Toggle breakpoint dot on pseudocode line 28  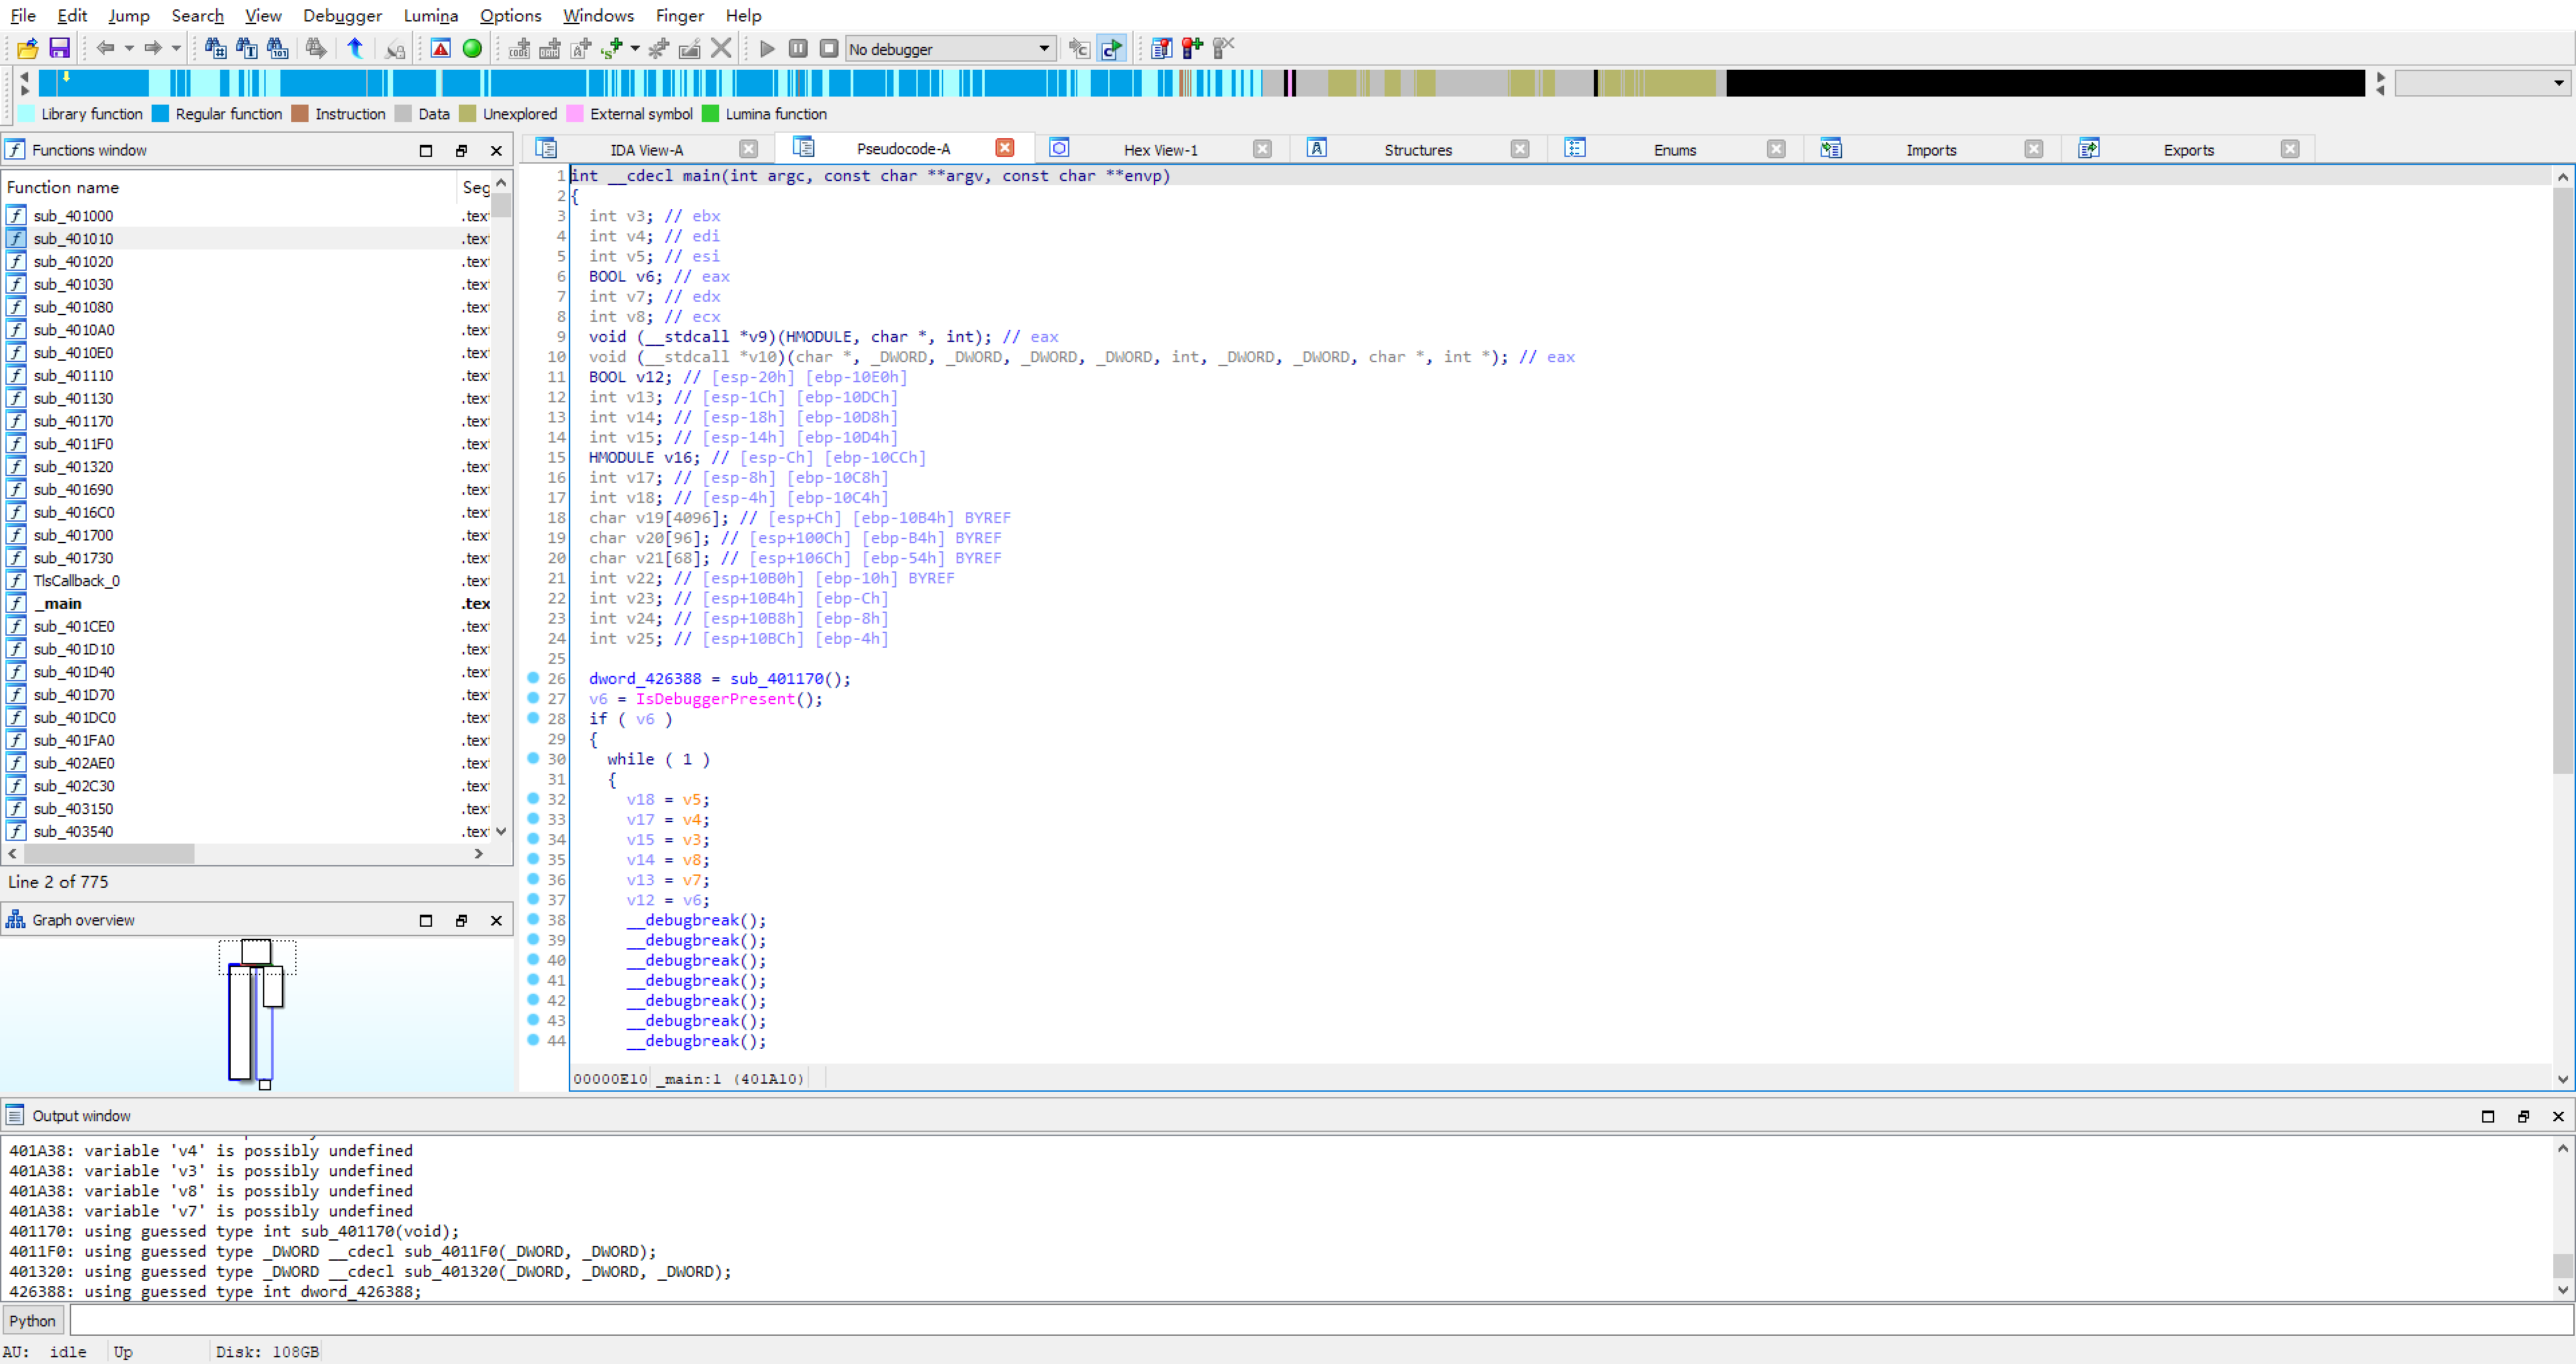tap(533, 718)
